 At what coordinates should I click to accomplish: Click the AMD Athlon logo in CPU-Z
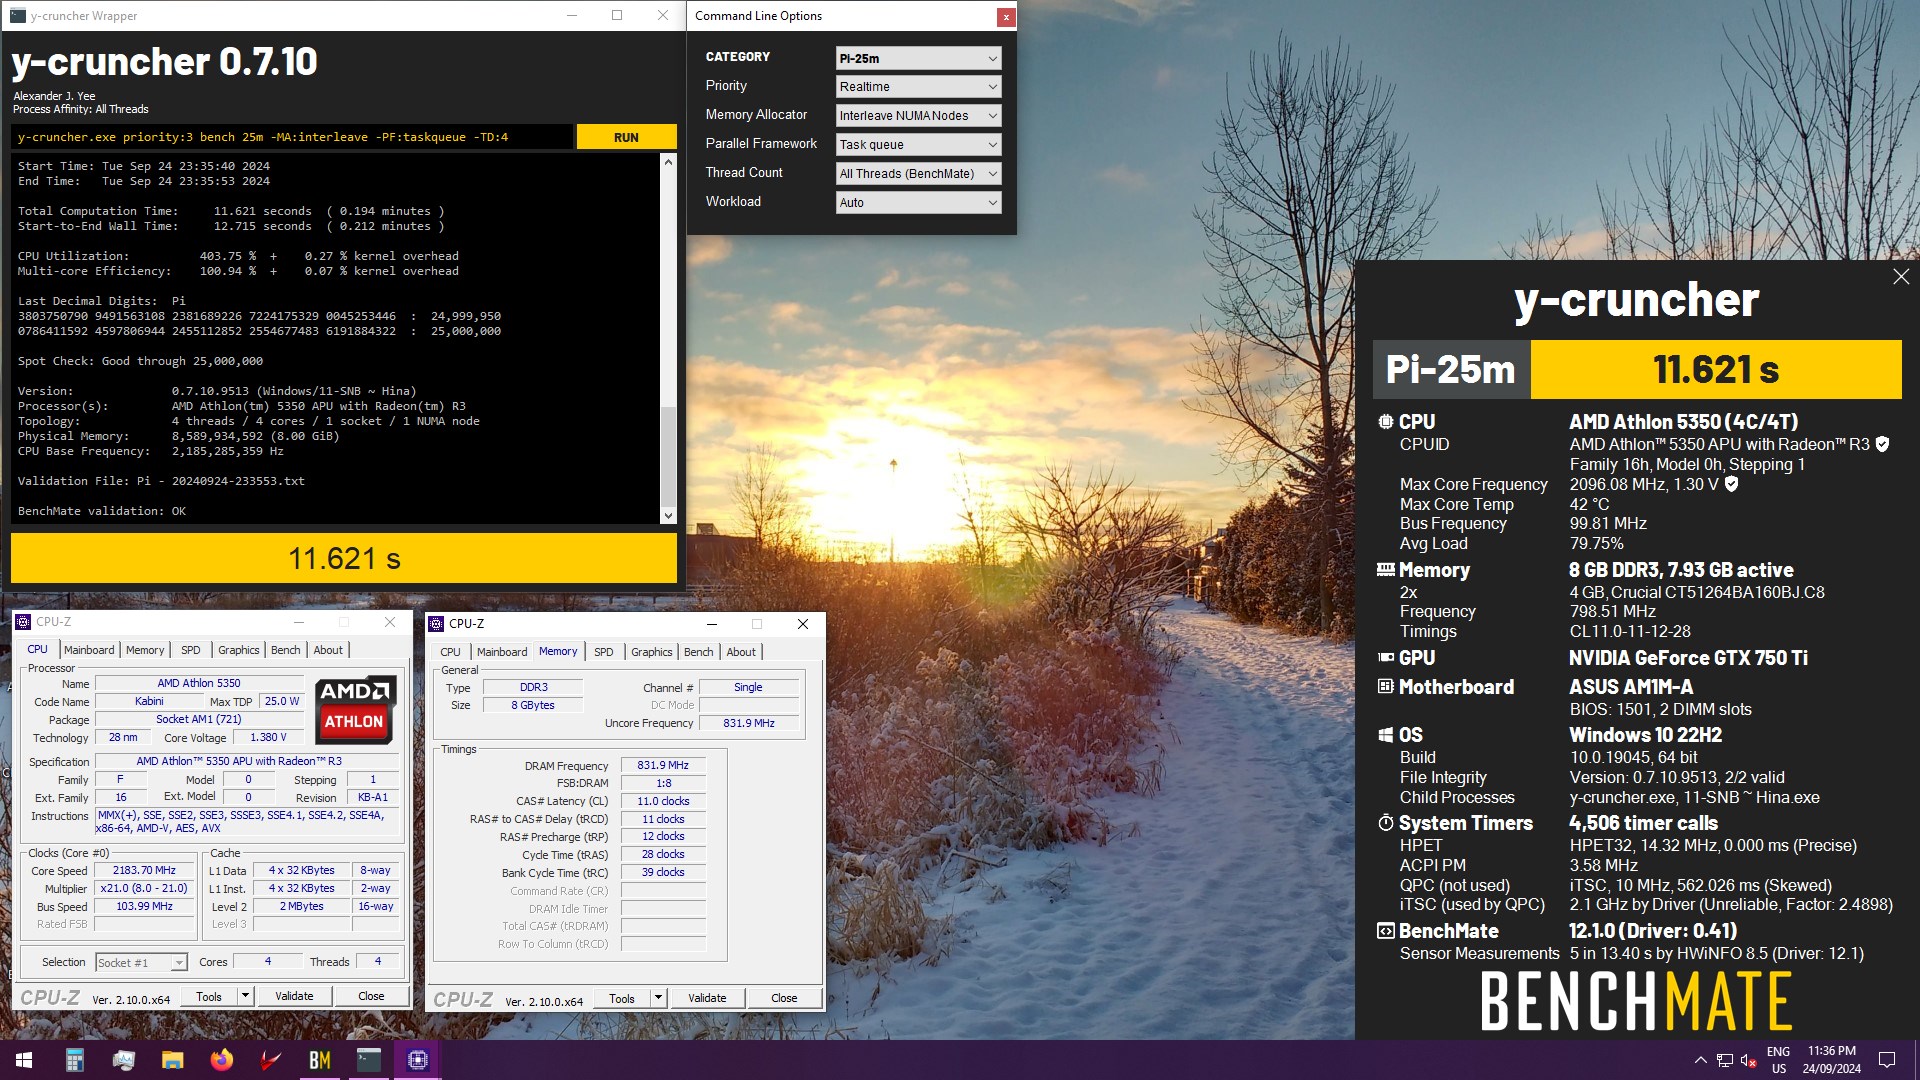(355, 709)
